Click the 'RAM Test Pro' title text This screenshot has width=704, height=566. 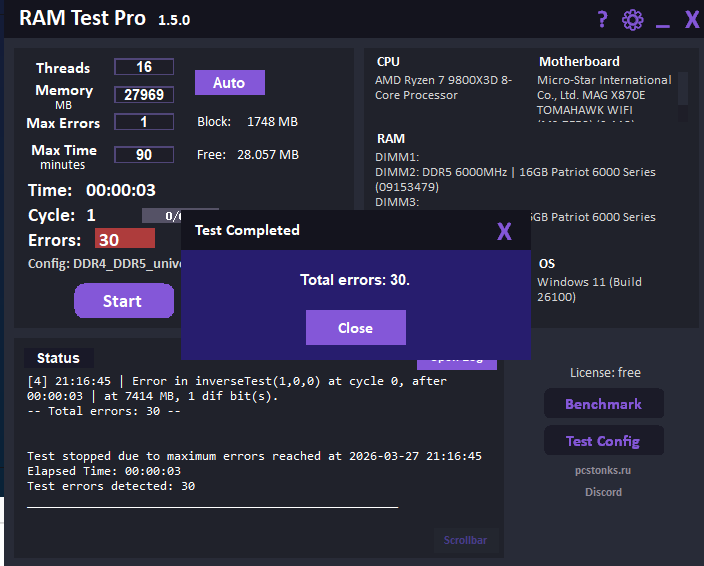[82, 18]
